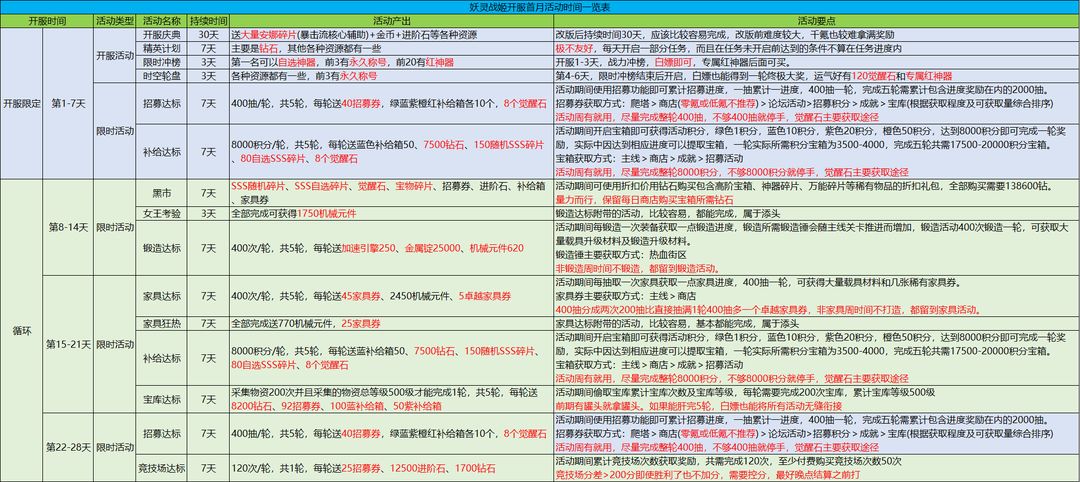1080x482 pixels.
Task: Select the 活动要点 column header
Action: click(x=816, y=21)
